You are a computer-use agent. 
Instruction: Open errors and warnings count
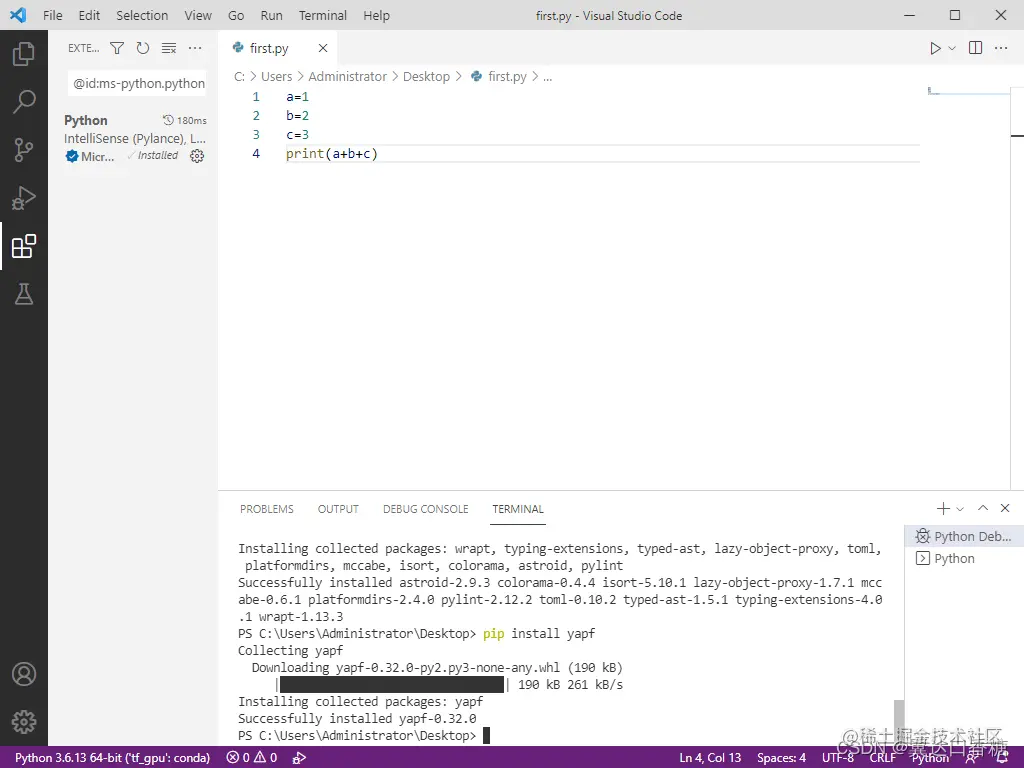pos(252,758)
